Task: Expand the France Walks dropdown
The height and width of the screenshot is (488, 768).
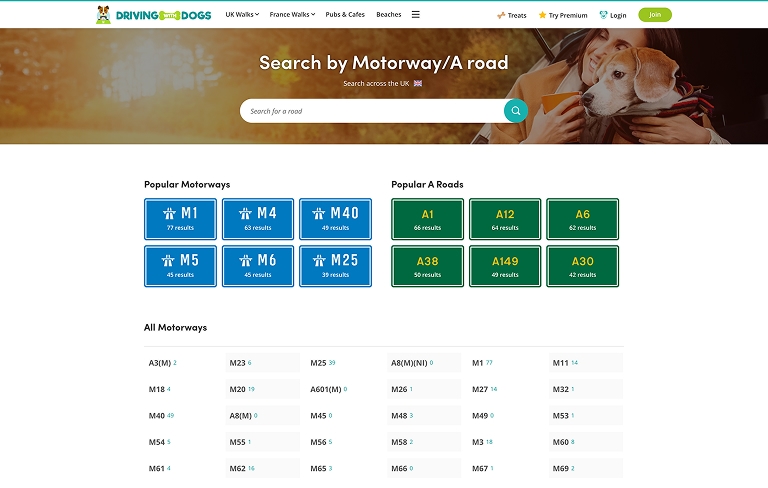Action: pos(292,15)
